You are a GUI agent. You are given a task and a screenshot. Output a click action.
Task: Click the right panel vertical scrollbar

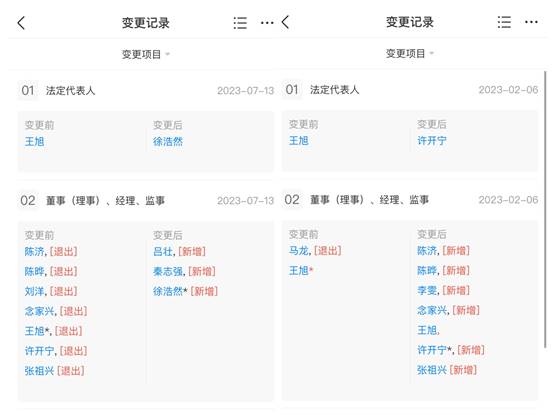[x=545, y=210]
